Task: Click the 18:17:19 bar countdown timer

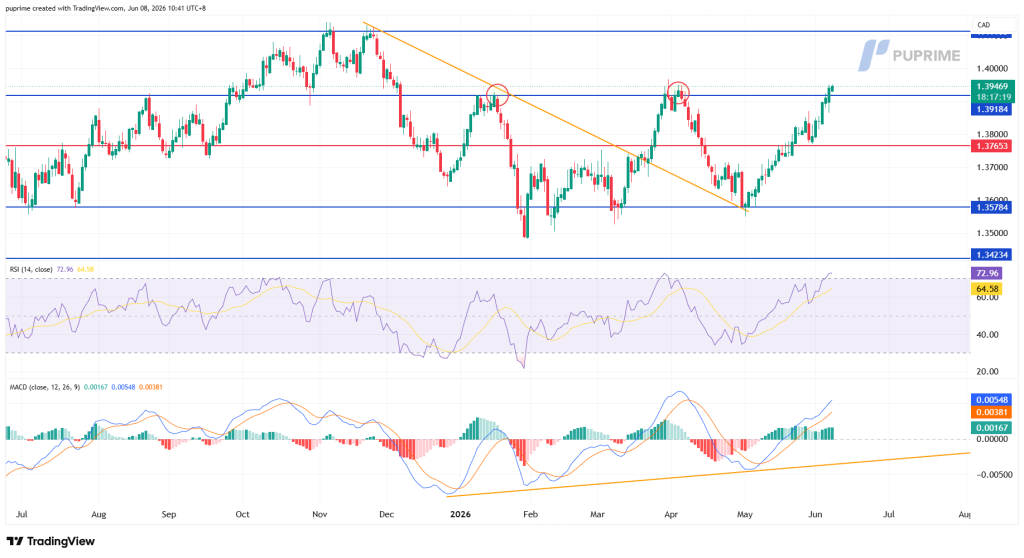Action: tap(993, 97)
